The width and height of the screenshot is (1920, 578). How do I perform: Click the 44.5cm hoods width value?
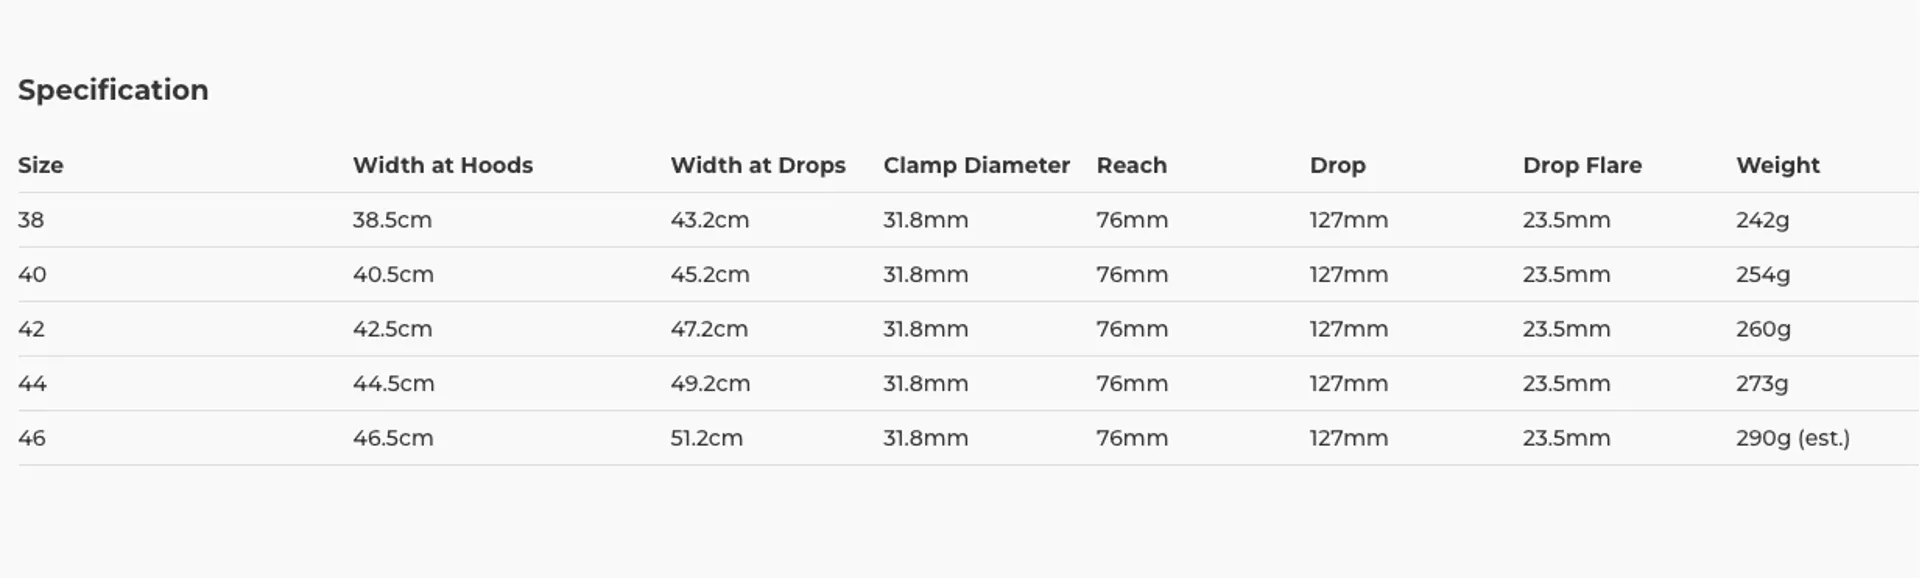393,383
